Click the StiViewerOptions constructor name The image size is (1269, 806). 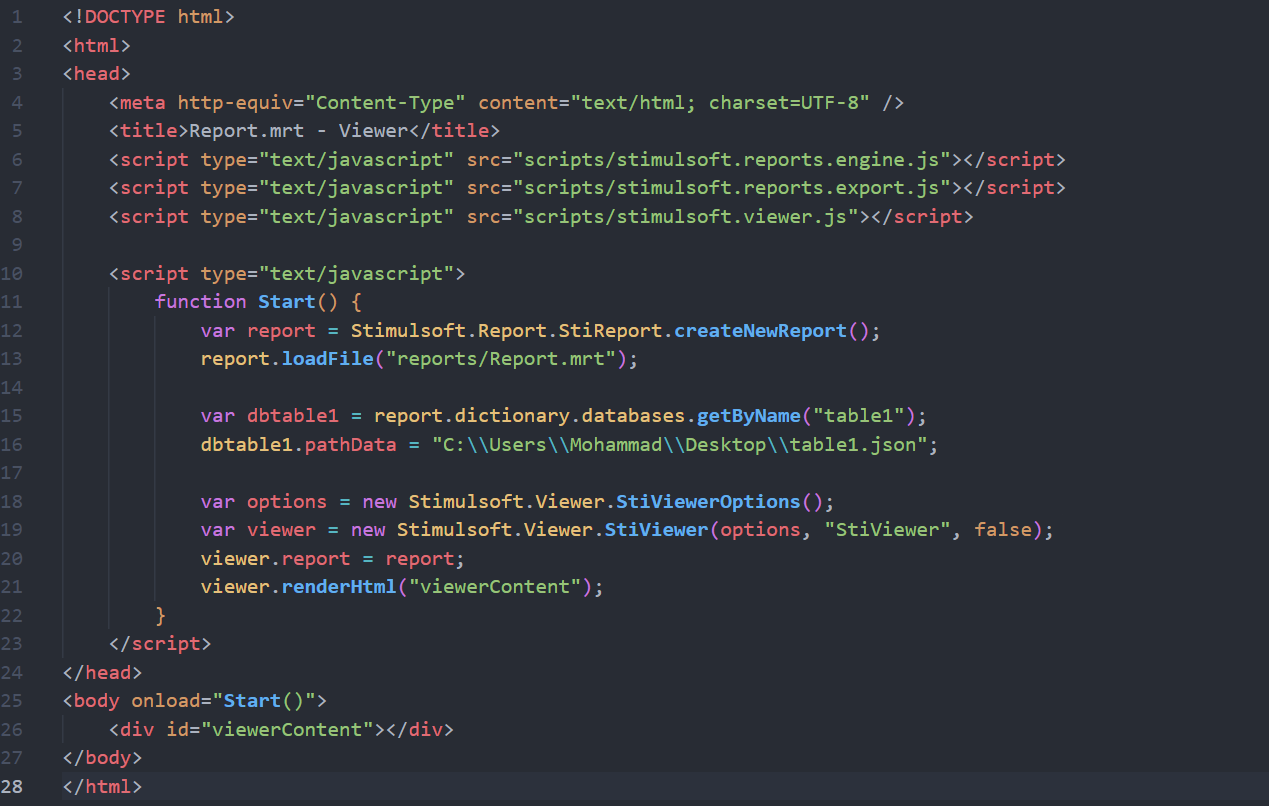point(709,501)
